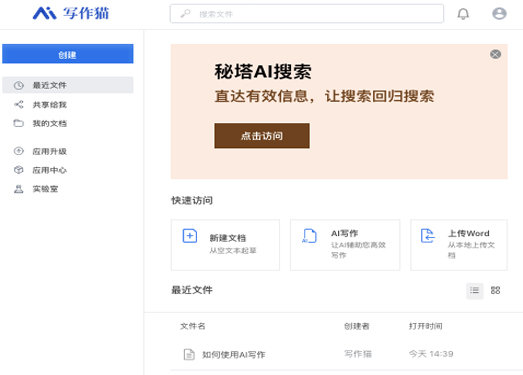This screenshot has height=375, width=523.
Task: Click the upload file icon
Action: (428, 236)
